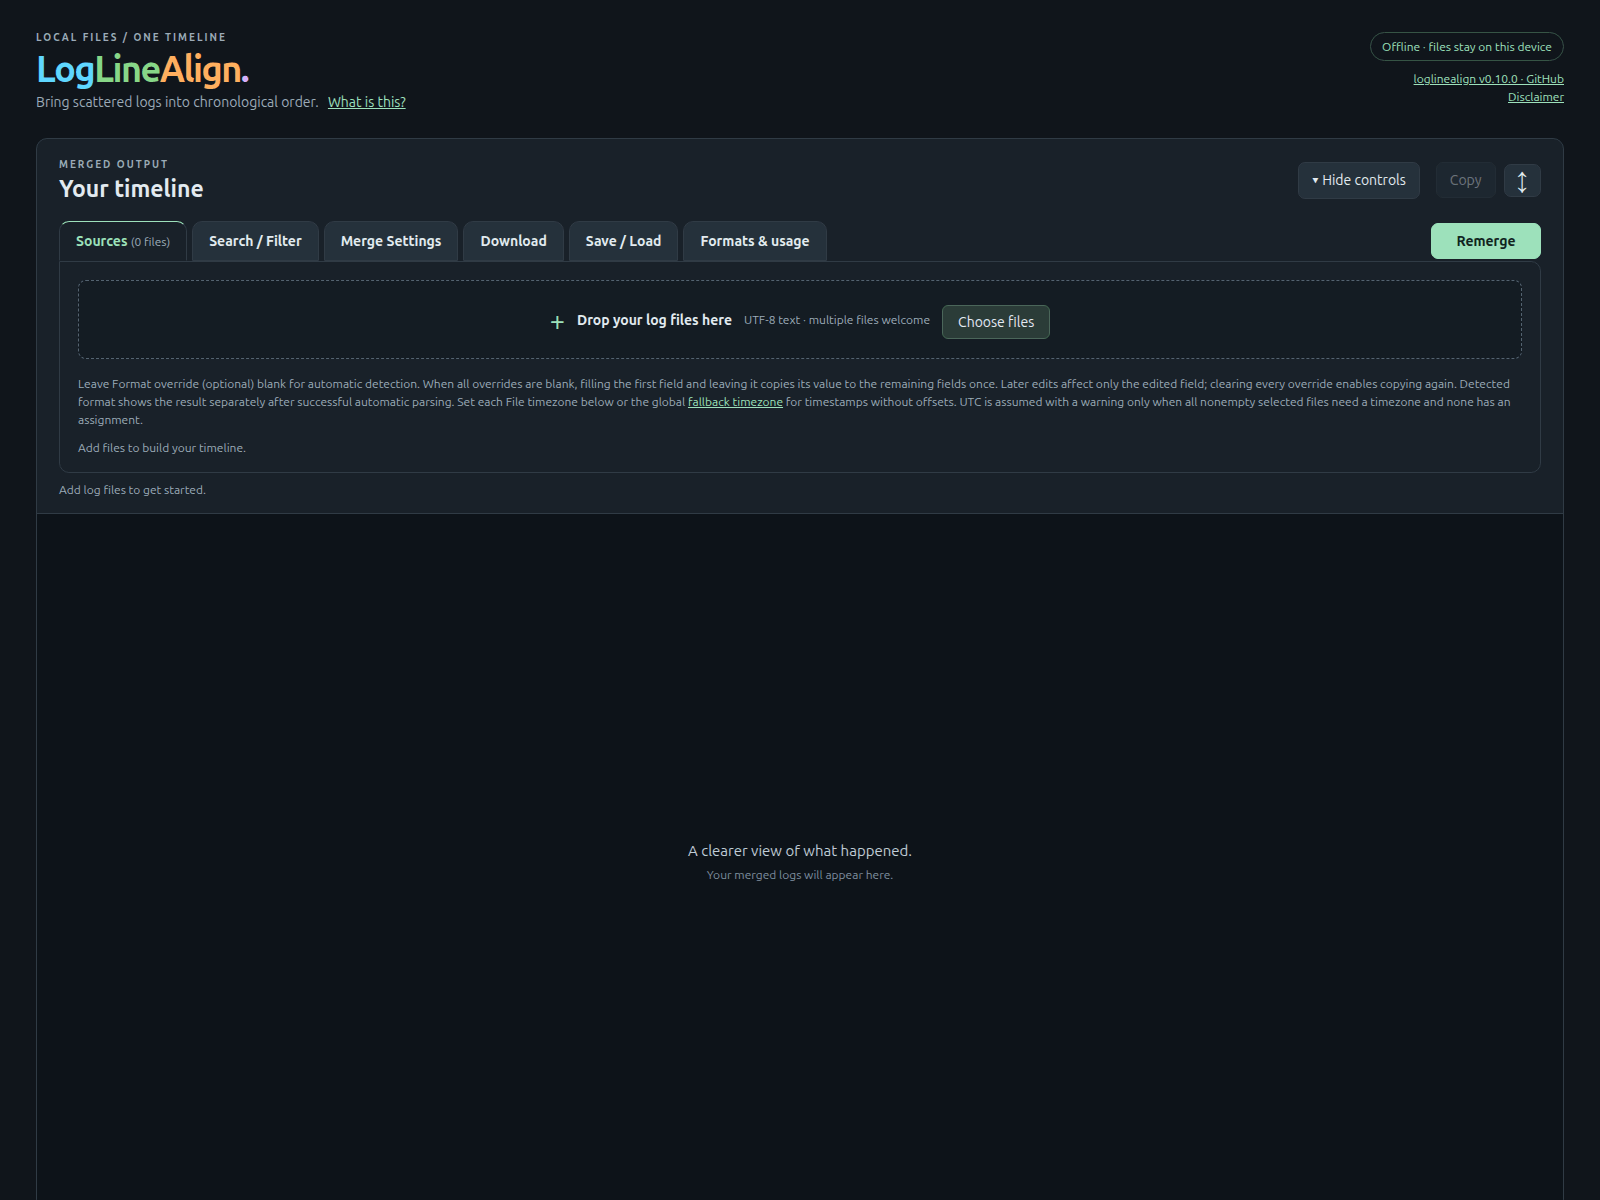Follow the fallback timezone link

pyautogui.click(x=735, y=402)
